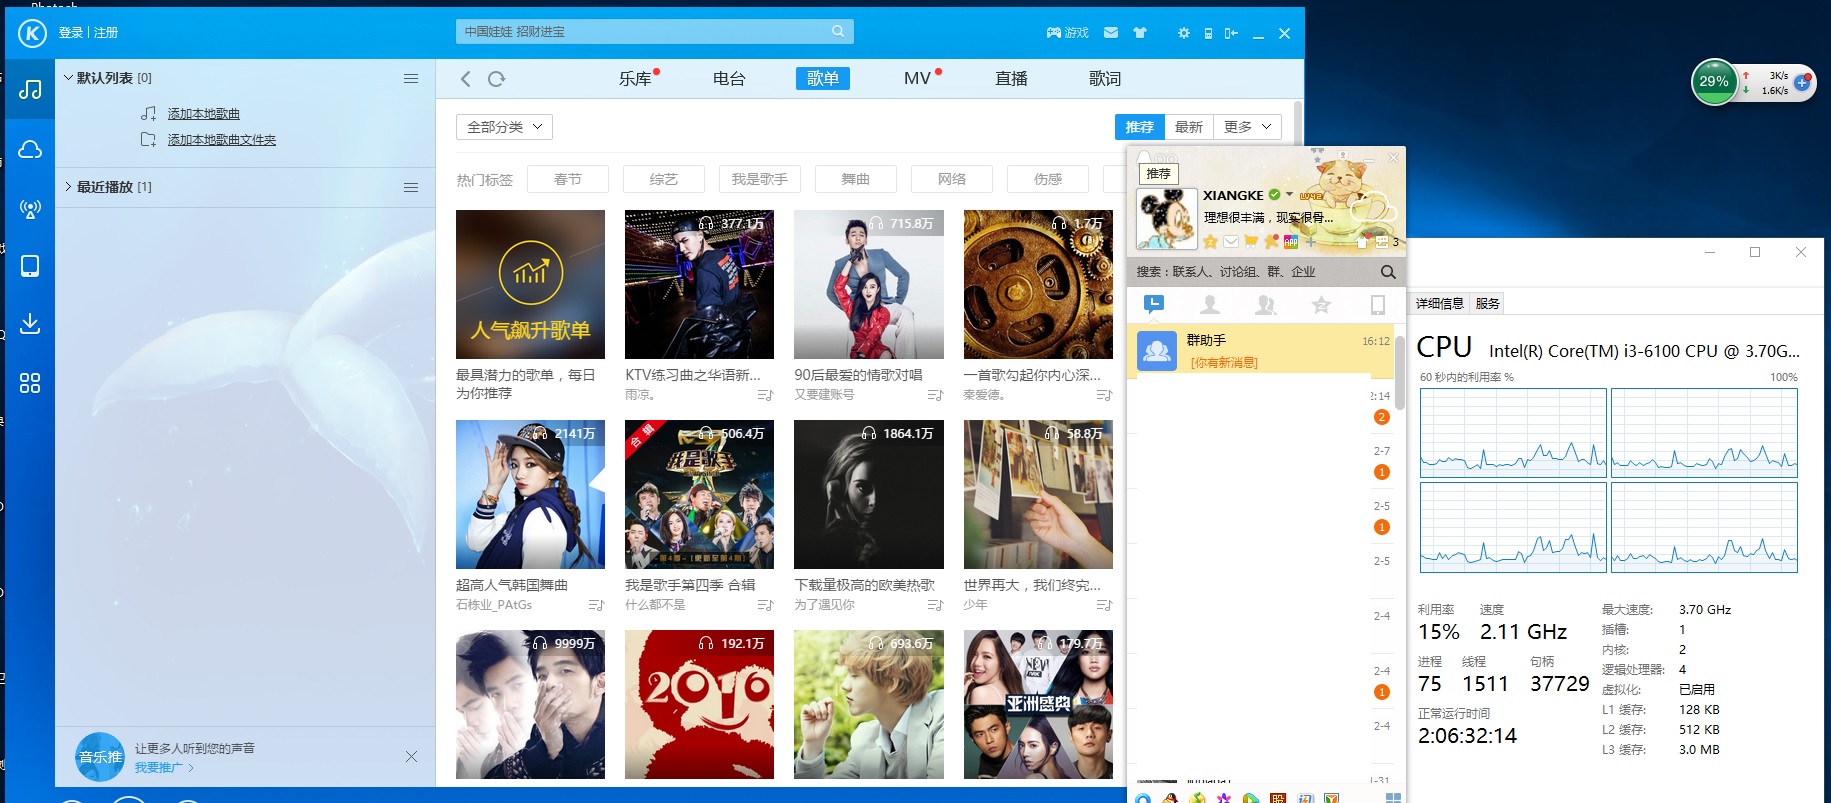Refresh the playlist page
This screenshot has height=803, width=1831.
(x=496, y=79)
